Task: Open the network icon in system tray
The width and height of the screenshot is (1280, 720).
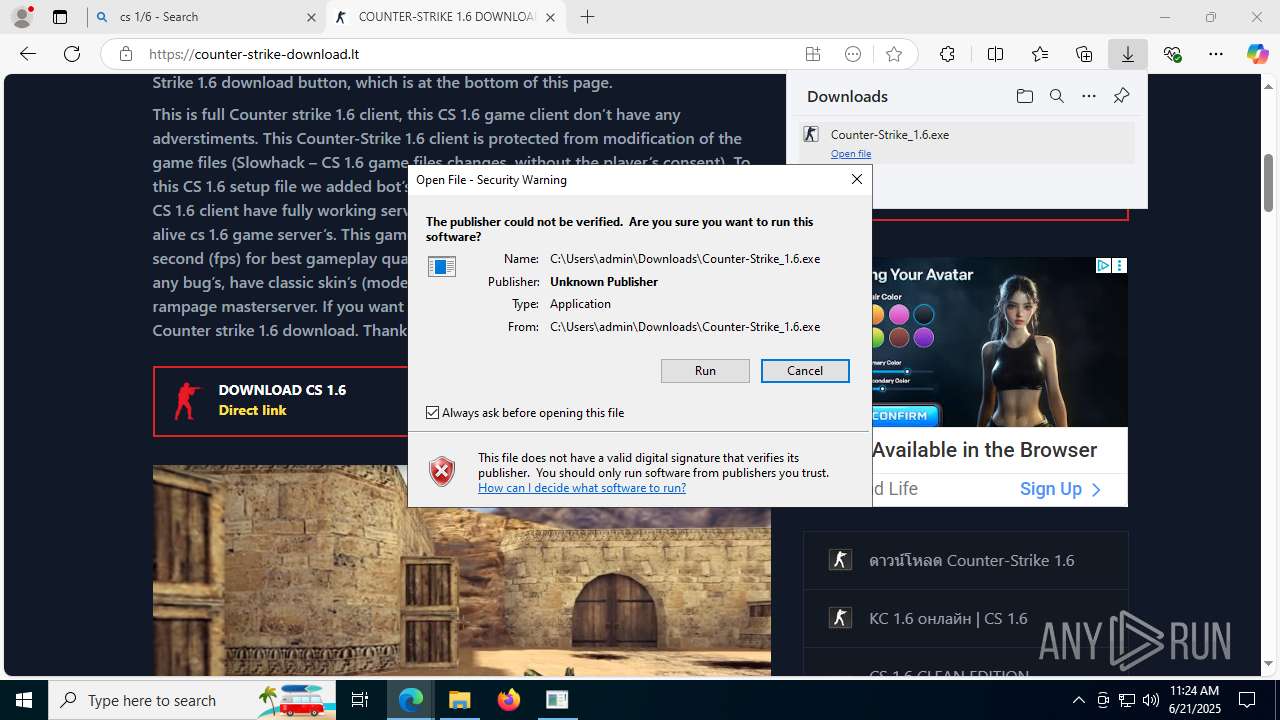Action: point(1127,700)
